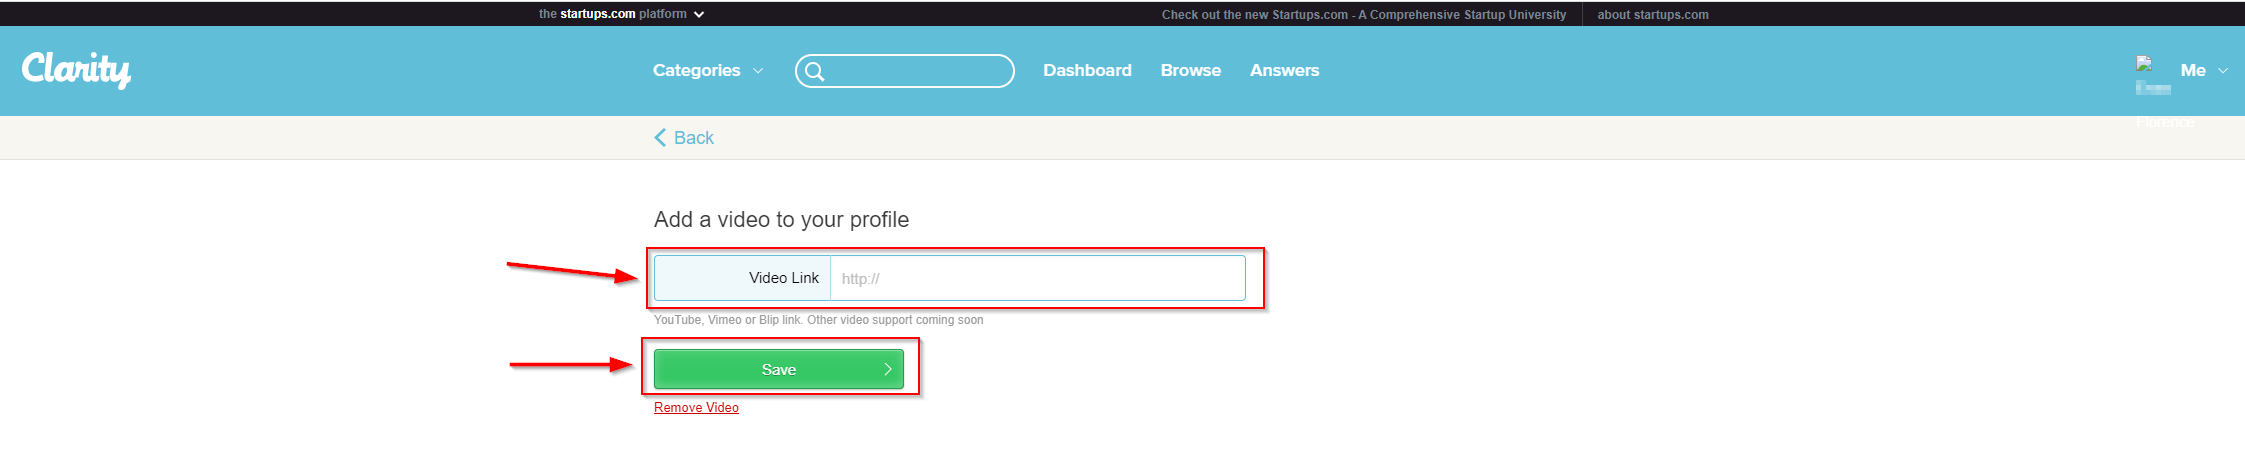Click the Back chevron icon

660,138
